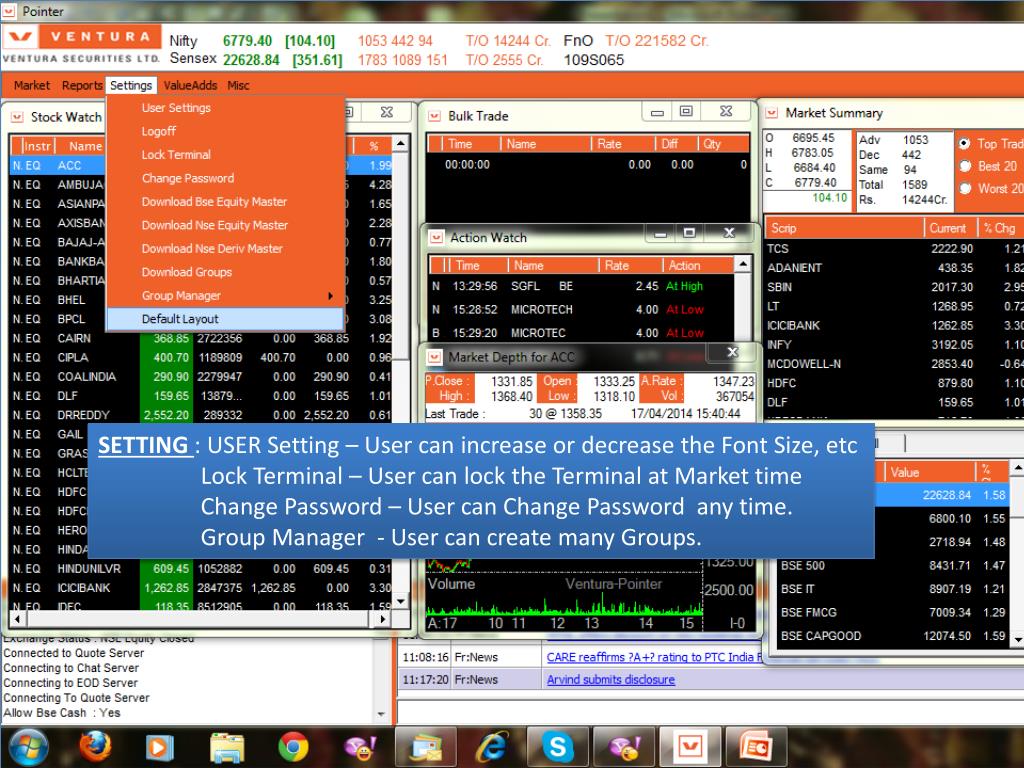
Task: Select the CIPLA row in Stock Watch
Action: pos(201,358)
